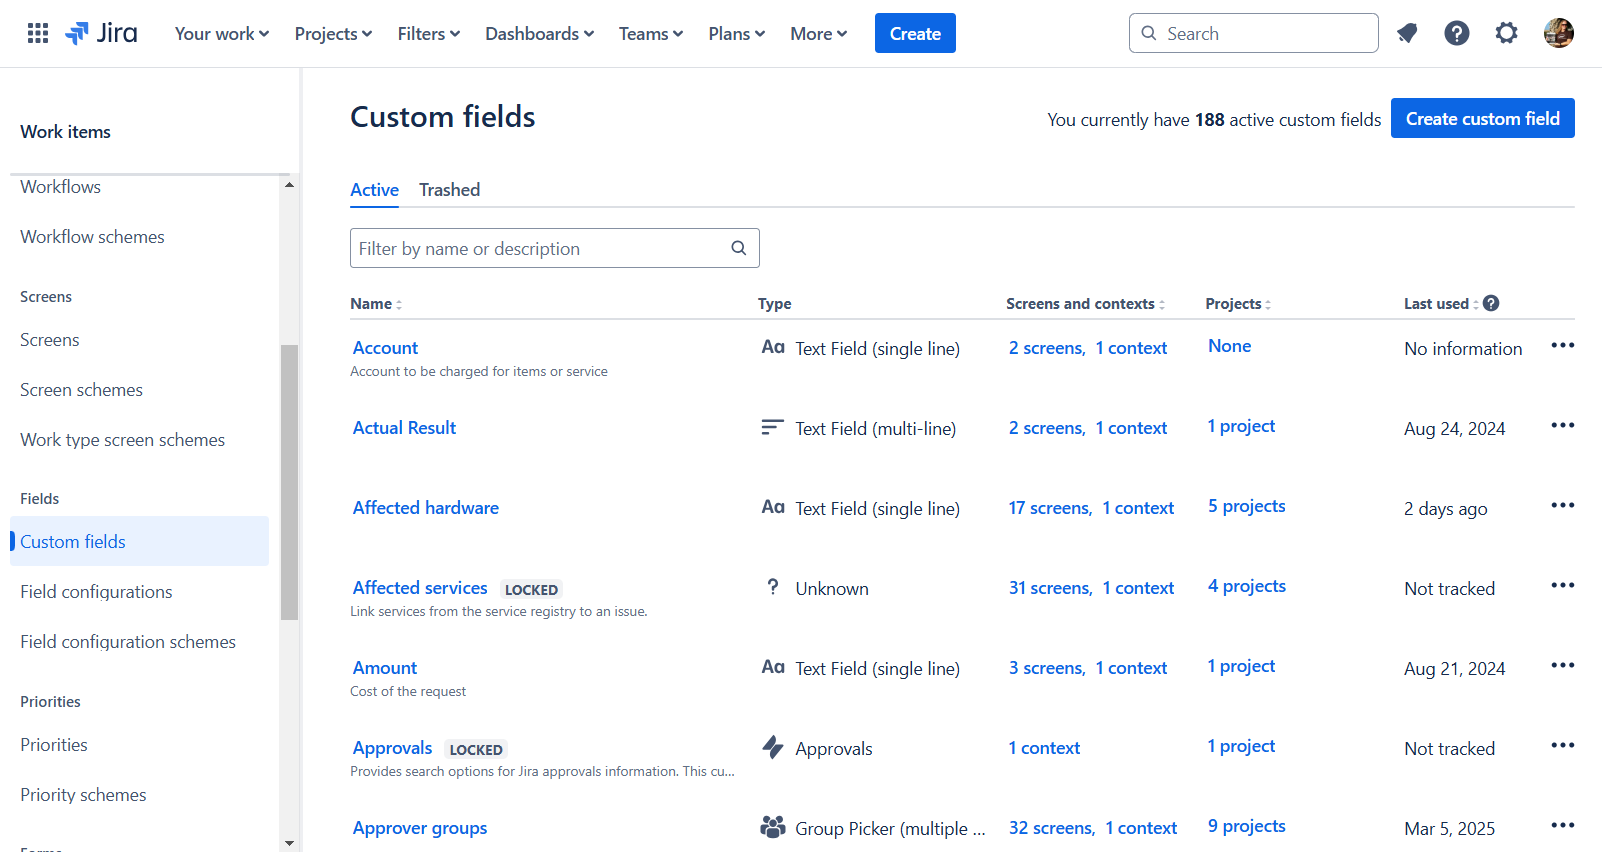Click the Jira logo
This screenshot has height=852, width=1602.
[101, 33]
